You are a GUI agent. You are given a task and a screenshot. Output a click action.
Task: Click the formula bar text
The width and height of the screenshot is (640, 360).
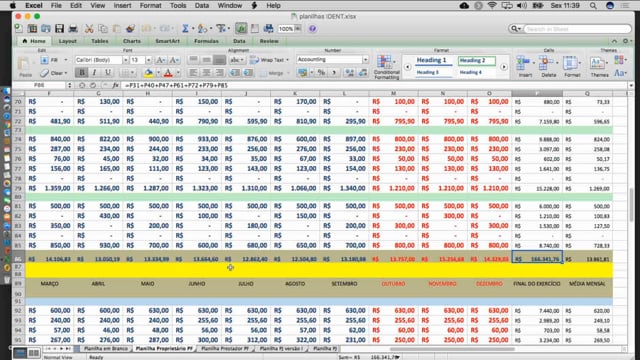click(176, 85)
